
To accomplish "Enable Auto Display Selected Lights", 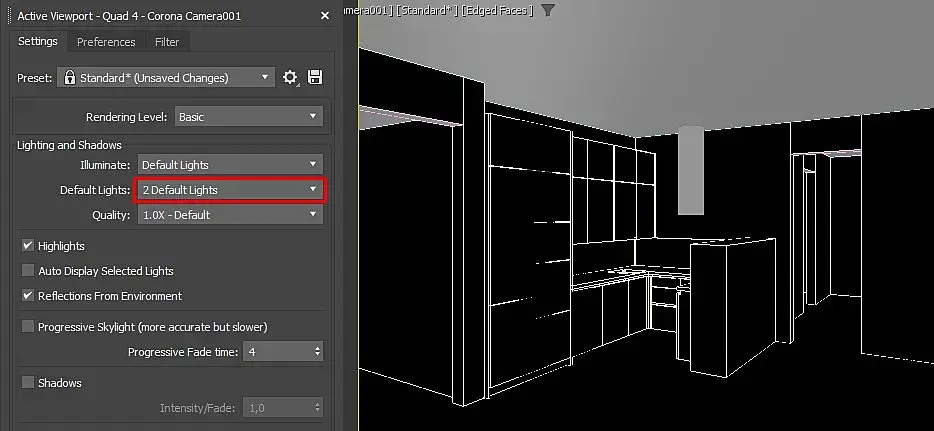I will (28, 270).
